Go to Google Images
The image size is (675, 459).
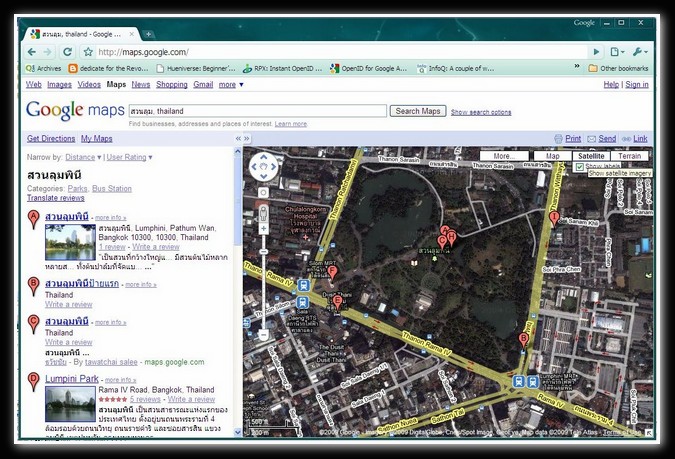click(x=59, y=85)
